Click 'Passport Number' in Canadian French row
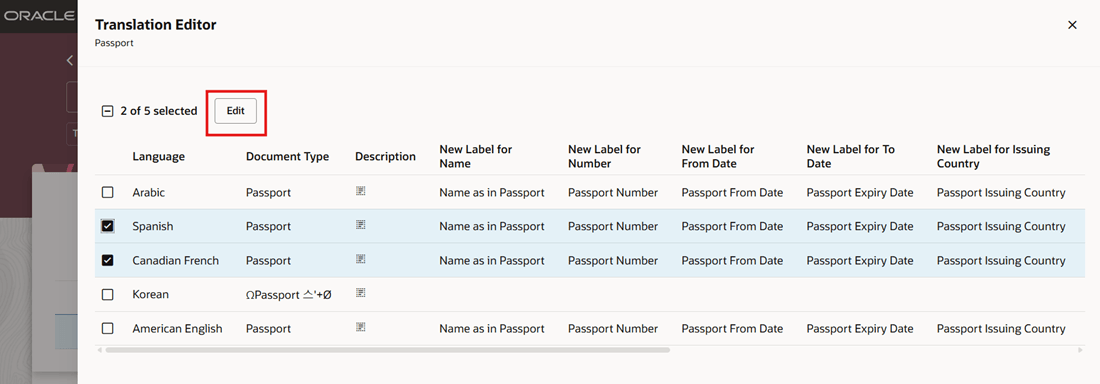This screenshot has width=1100, height=384. [613, 260]
